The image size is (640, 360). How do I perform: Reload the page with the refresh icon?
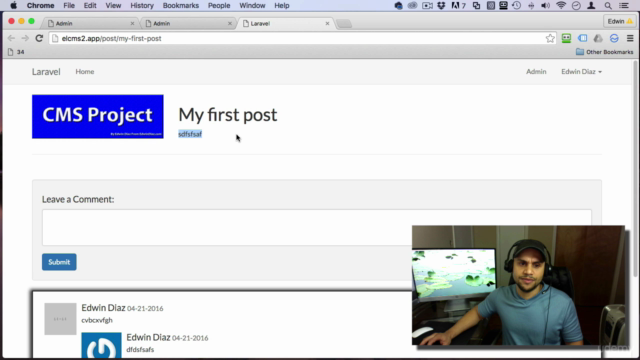[x=39, y=38]
